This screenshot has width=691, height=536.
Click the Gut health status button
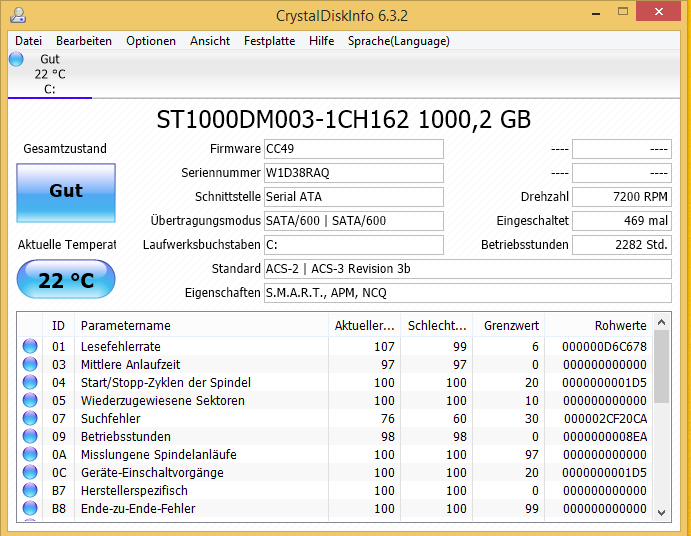(66, 193)
